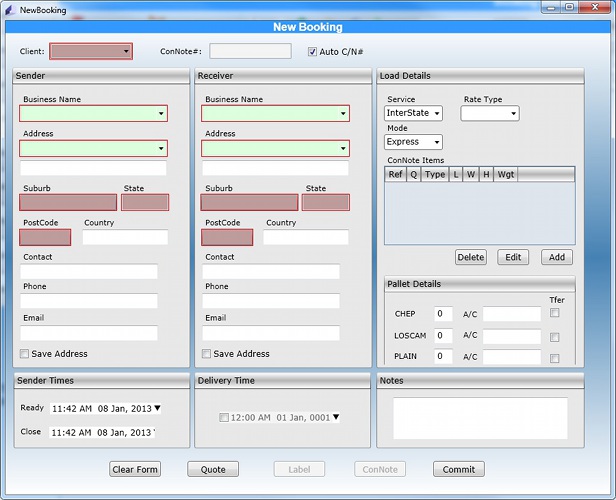Click the L column header
The height and width of the screenshot is (500, 616).
[456, 174]
